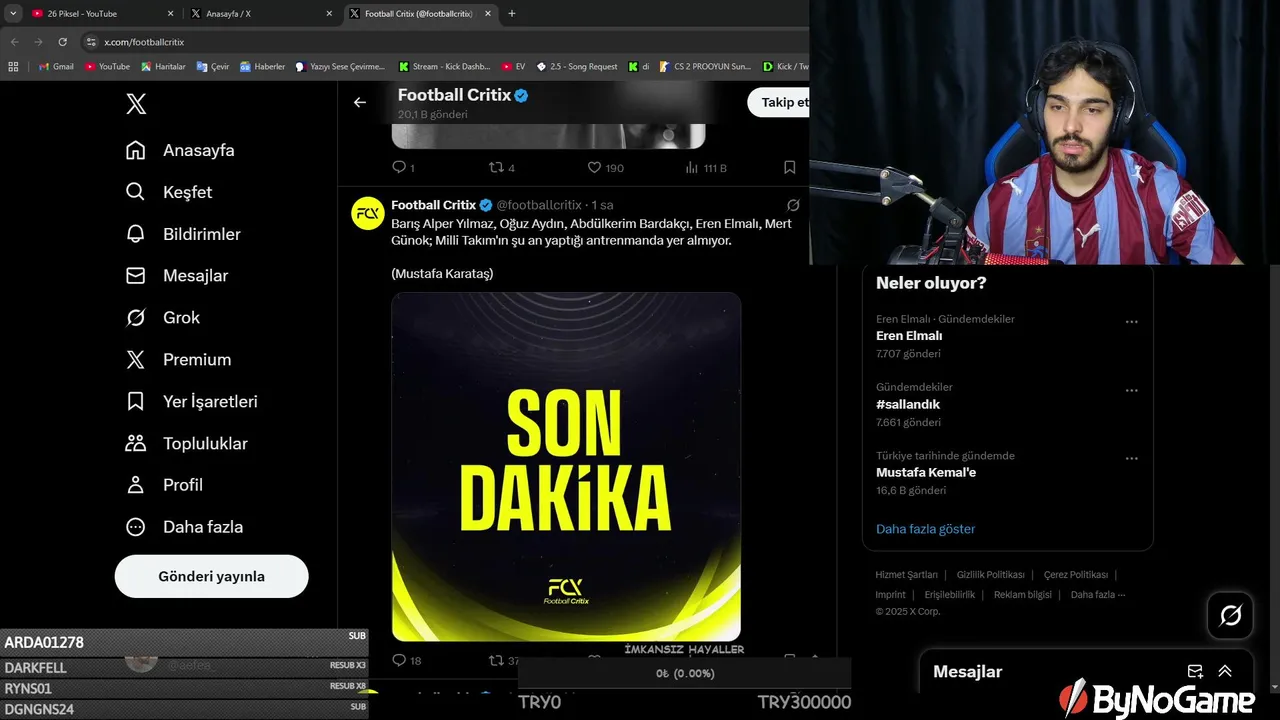The width and height of the screenshot is (1280, 720).
Task: View analytics showing 111 B views
Action: point(706,168)
